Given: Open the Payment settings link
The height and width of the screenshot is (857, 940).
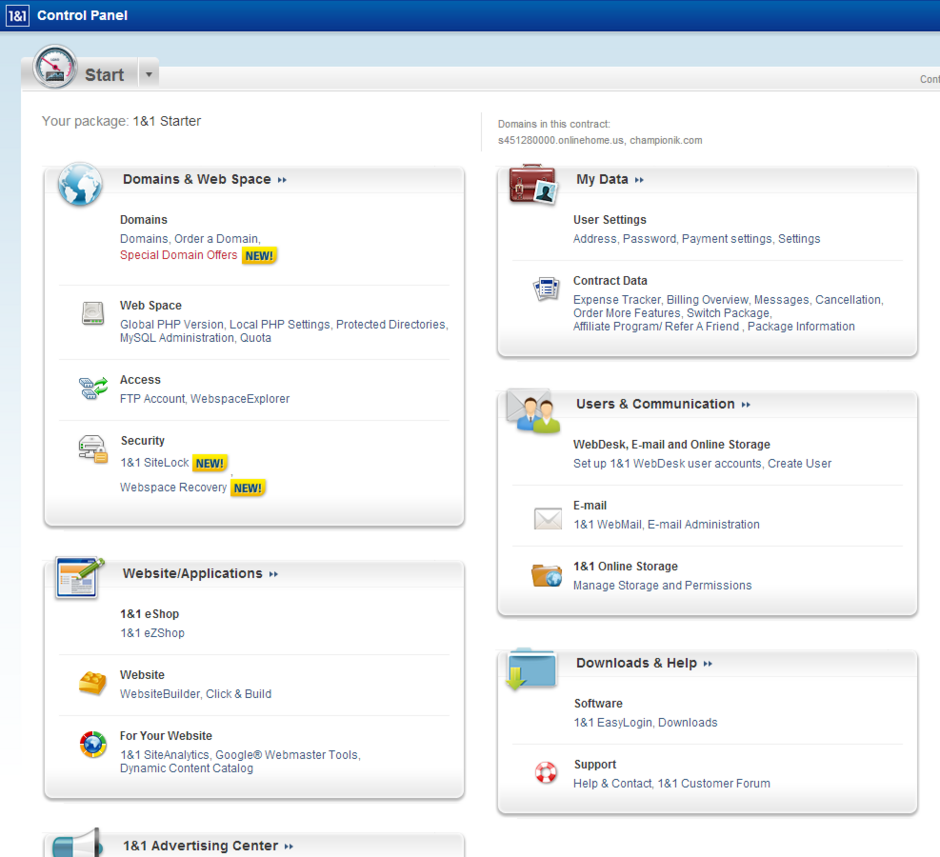Looking at the screenshot, I should tap(727, 239).
